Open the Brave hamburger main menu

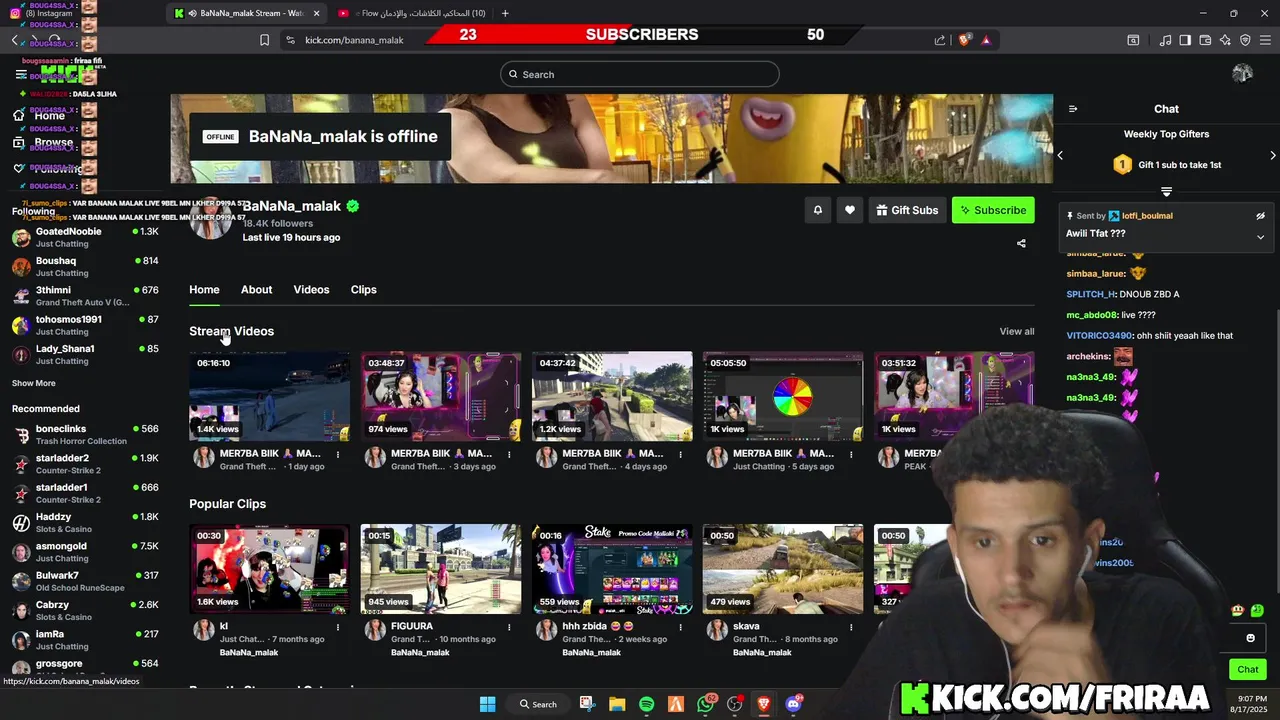(1266, 40)
